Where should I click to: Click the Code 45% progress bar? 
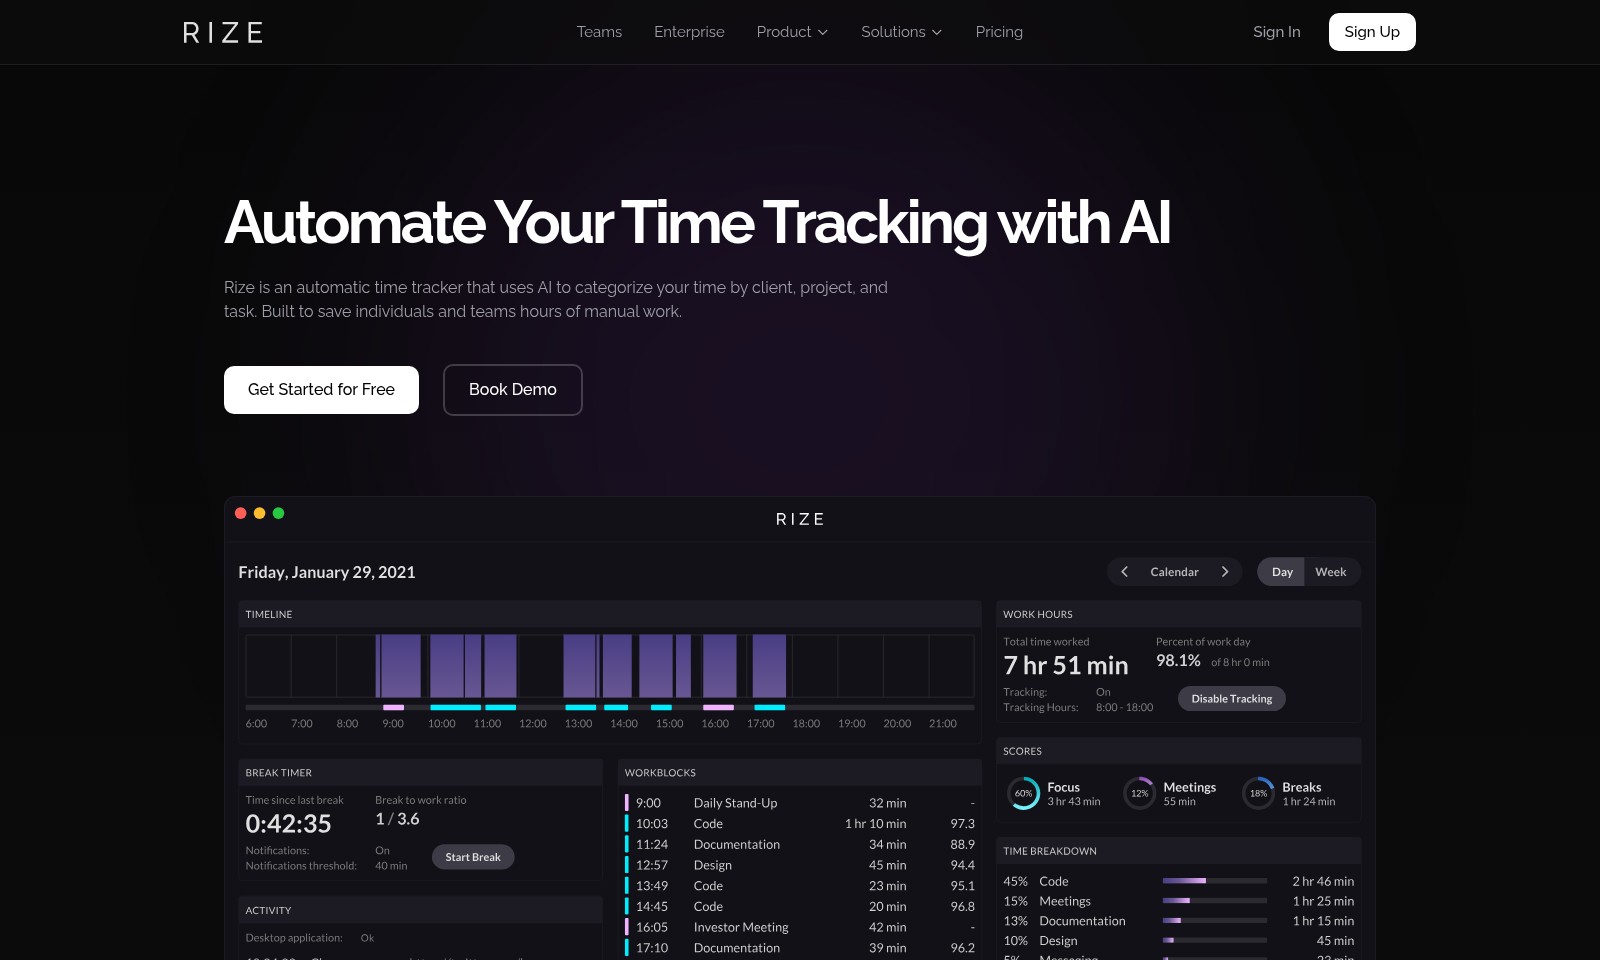point(1215,881)
